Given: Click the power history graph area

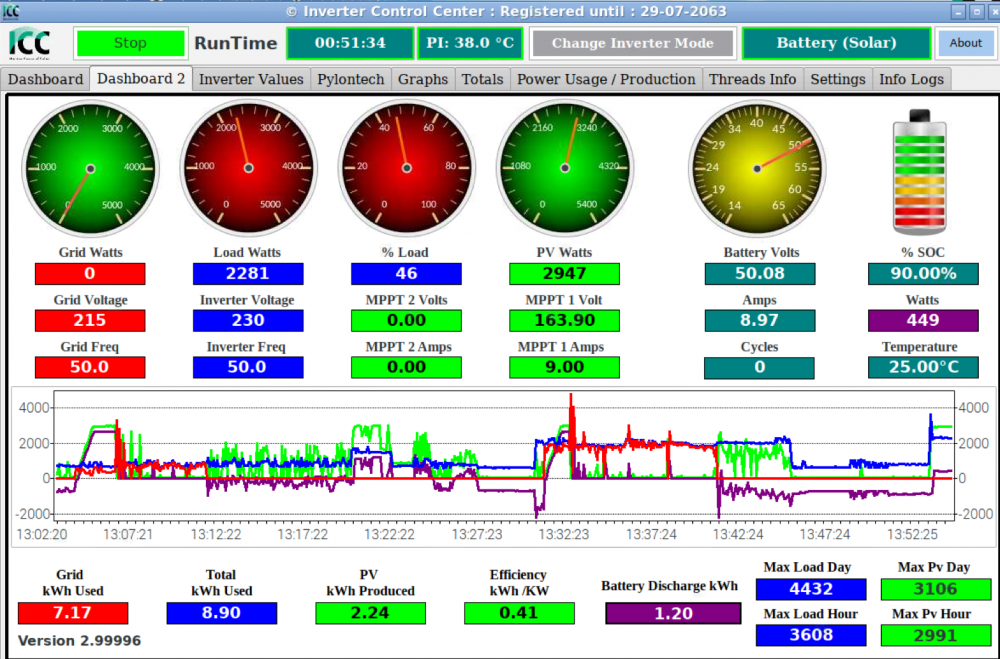Looking at the screenshot, I should pos(504,455).
